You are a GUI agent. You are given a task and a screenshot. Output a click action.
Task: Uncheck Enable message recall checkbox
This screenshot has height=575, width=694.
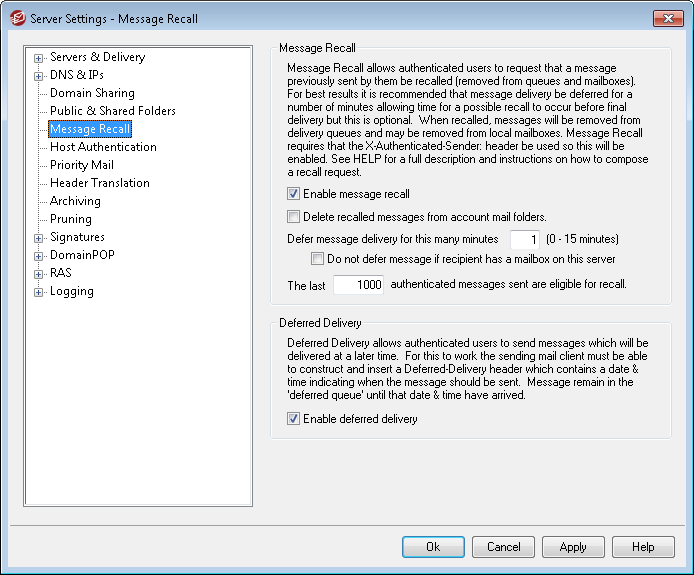(293, 194)
